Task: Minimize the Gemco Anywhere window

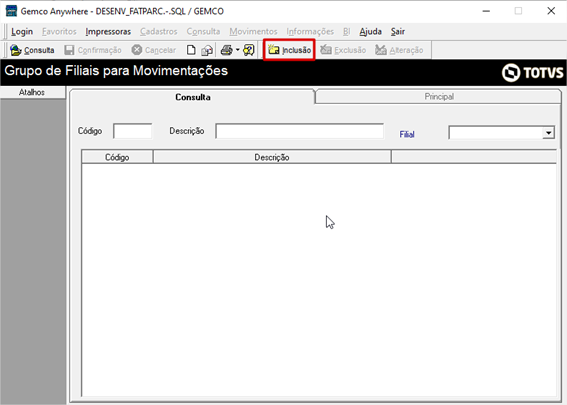Action: pyautogui.click(x=486, y=11)
